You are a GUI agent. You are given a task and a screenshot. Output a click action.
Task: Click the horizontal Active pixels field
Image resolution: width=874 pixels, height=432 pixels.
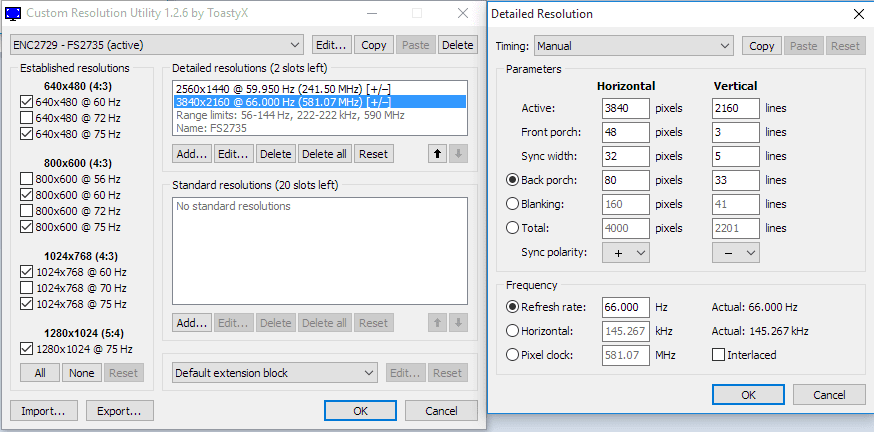coord(626,108)
